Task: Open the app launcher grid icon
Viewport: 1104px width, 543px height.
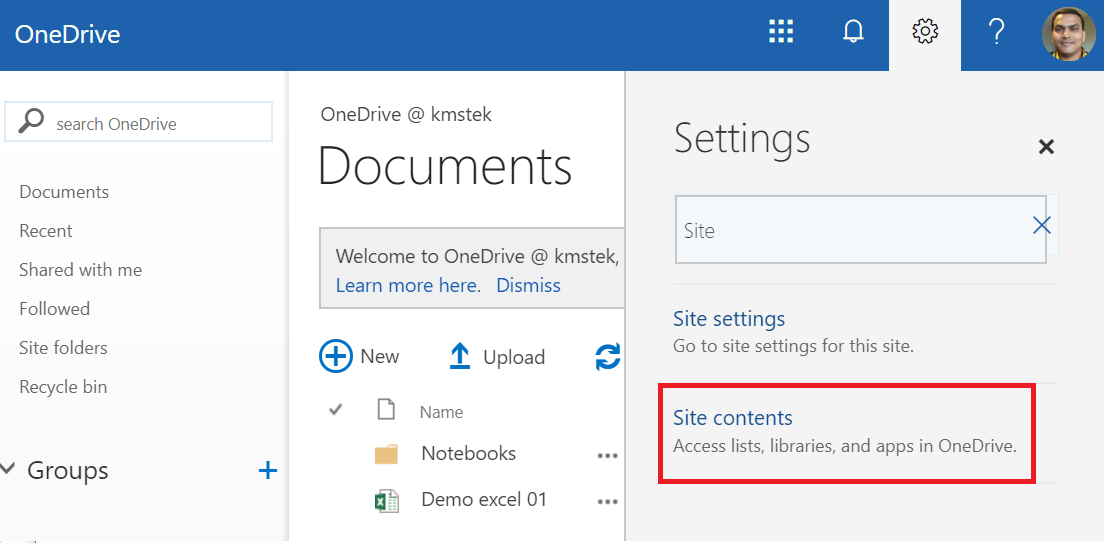Action: (x=781, y=33)
